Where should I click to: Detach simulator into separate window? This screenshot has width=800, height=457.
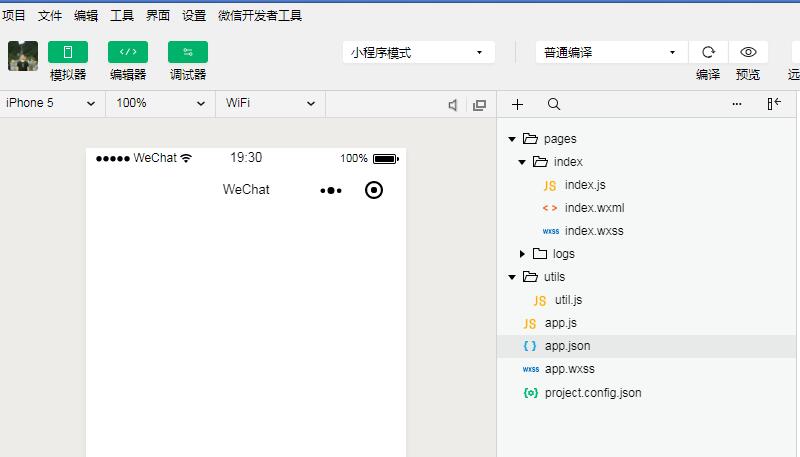[x=479, y=105]
